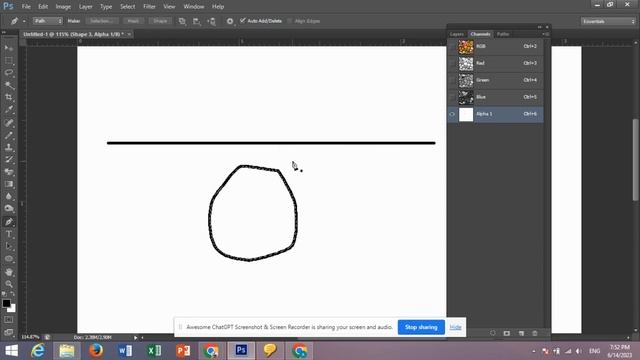Change screen mode icon
This screenshot has height=360, width=640.
tap(9, 332)
